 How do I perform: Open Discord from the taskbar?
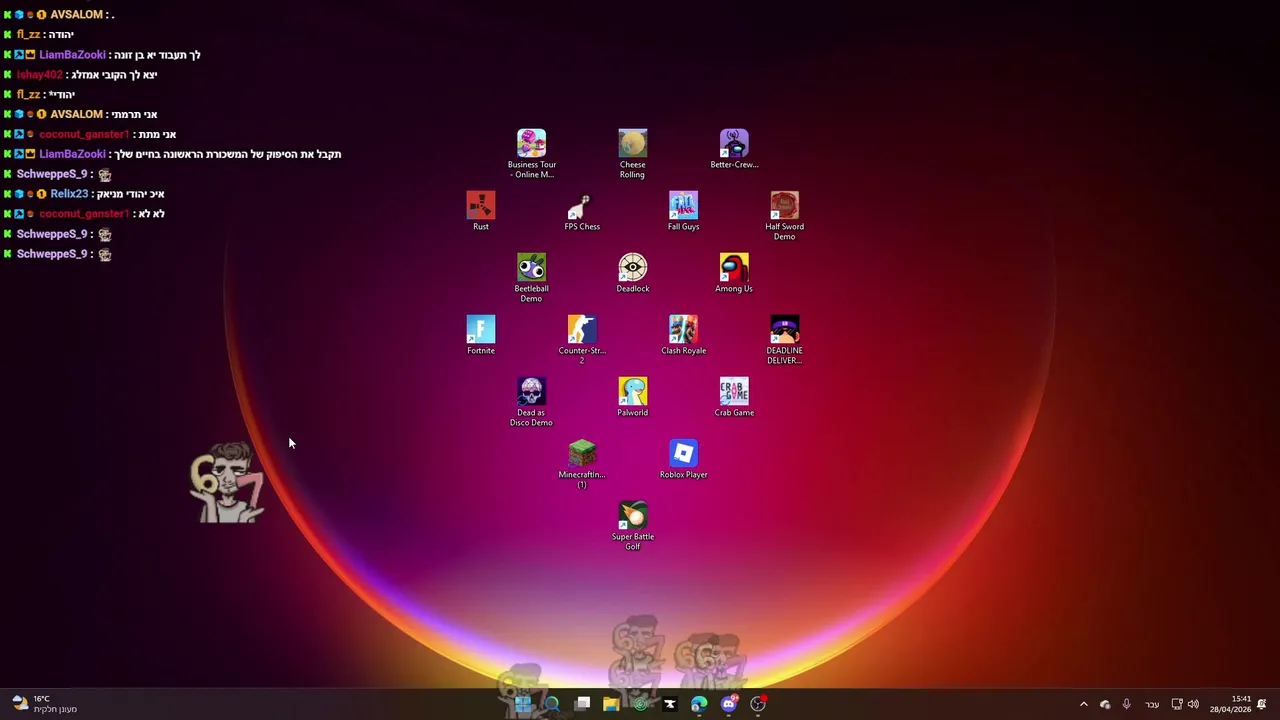pyautogui.click(x=729, y=704)
